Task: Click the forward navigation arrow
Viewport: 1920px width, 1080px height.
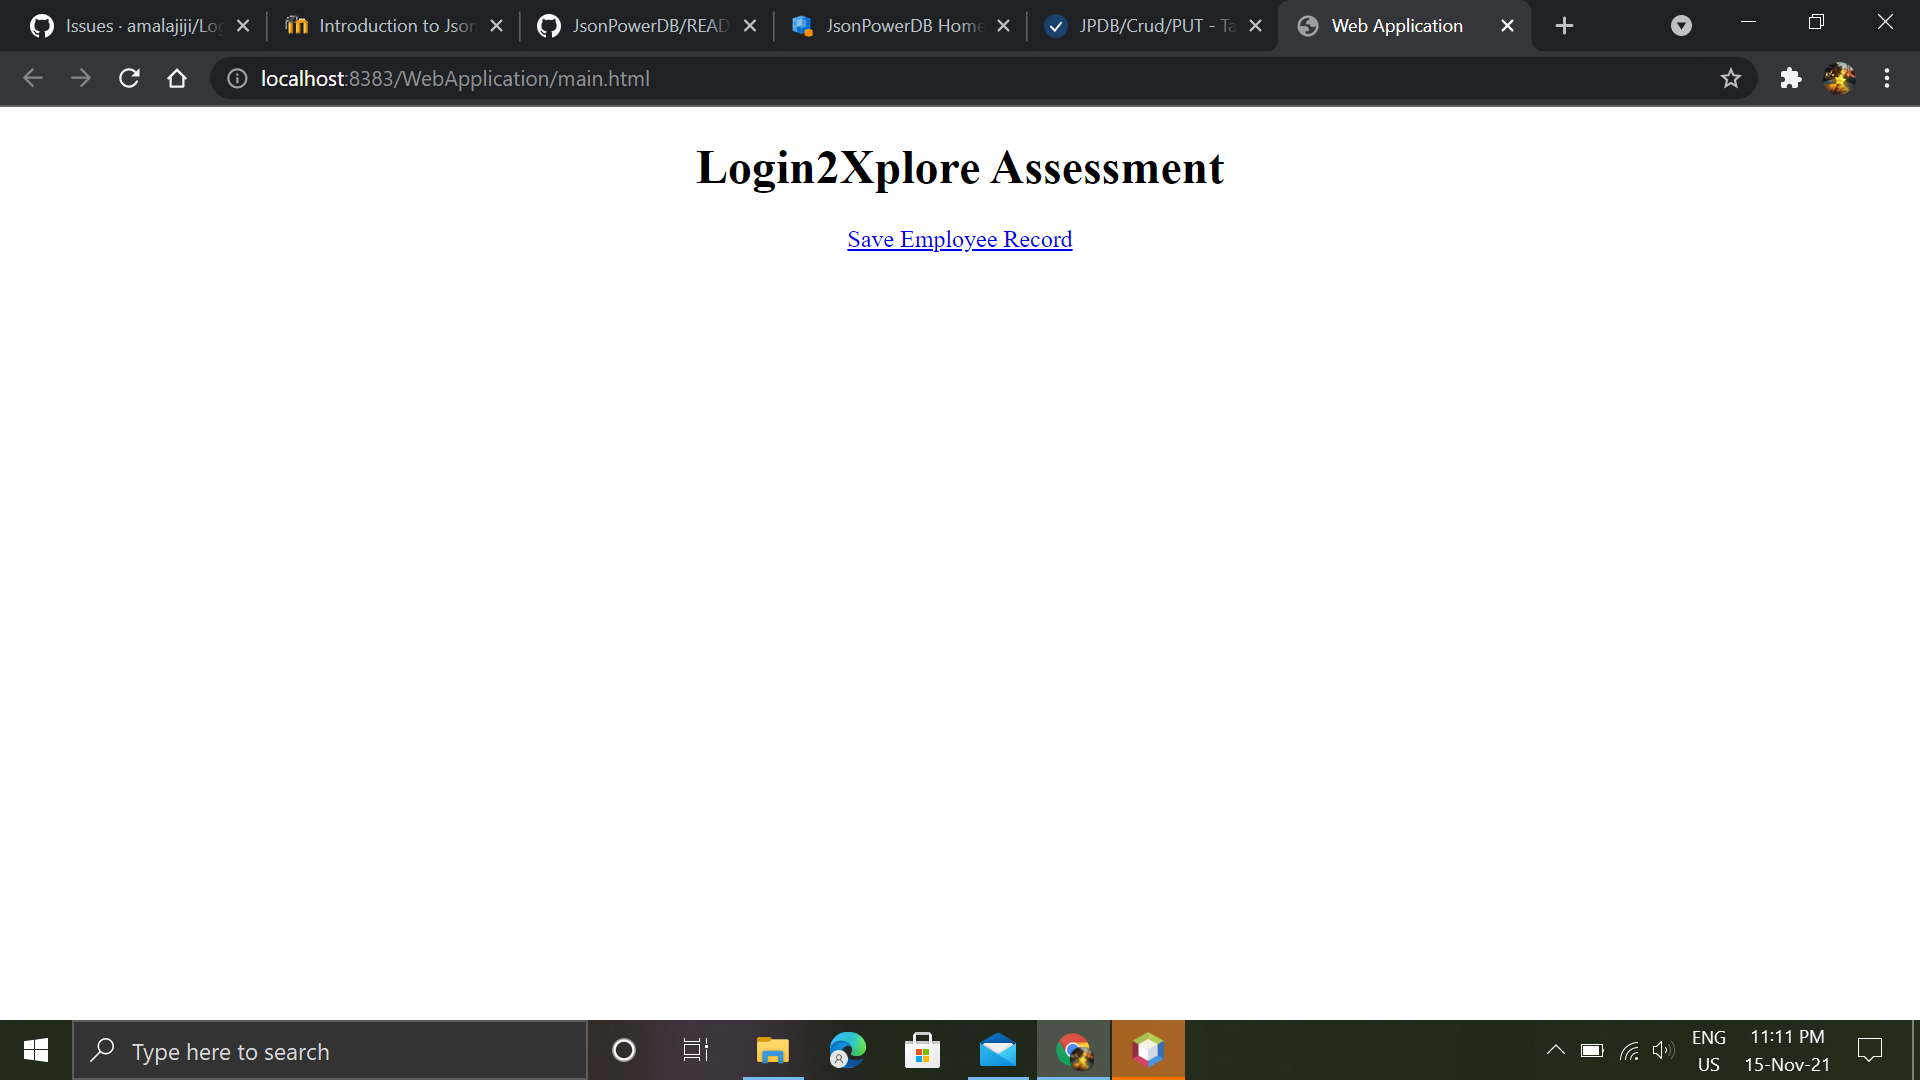Action: click(x=81, y=78)
